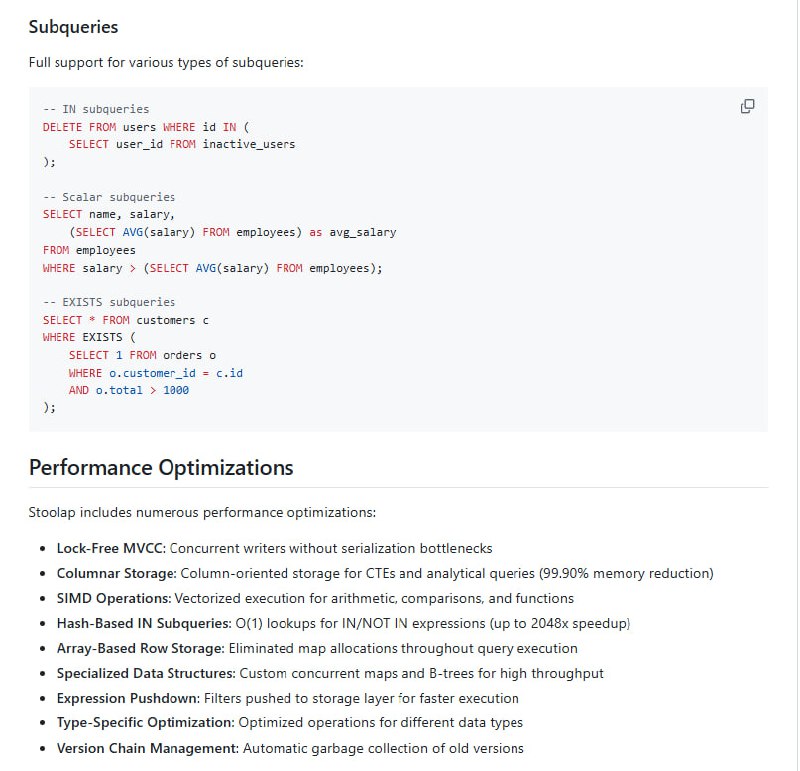Click the avg_salary alias in the code

point(363,232)
